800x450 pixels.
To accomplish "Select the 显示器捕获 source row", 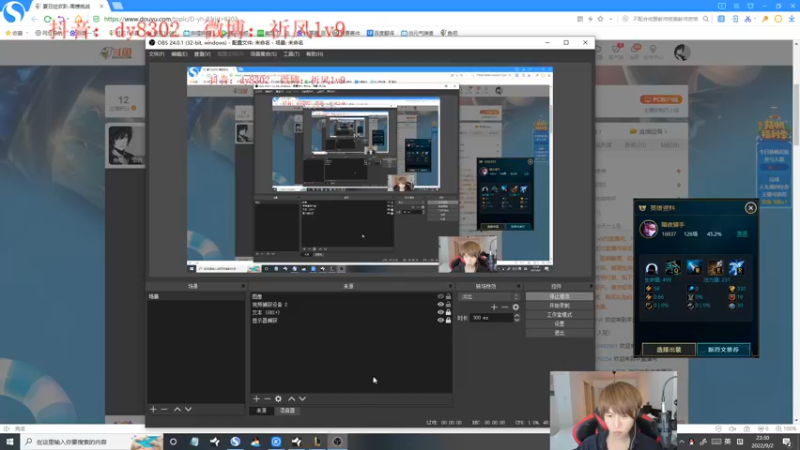I will coord(351,320).
